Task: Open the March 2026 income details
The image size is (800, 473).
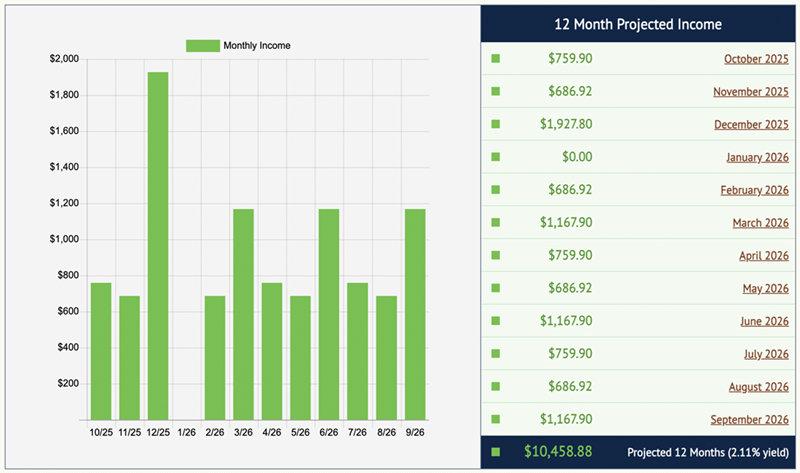Action: point(758,223)
